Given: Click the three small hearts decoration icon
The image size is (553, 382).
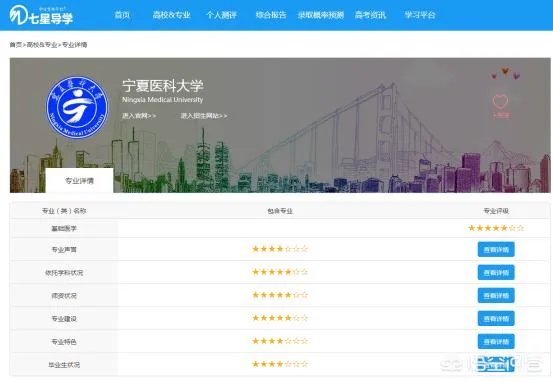Looking at the screenshot, I should tap(505, 73).
